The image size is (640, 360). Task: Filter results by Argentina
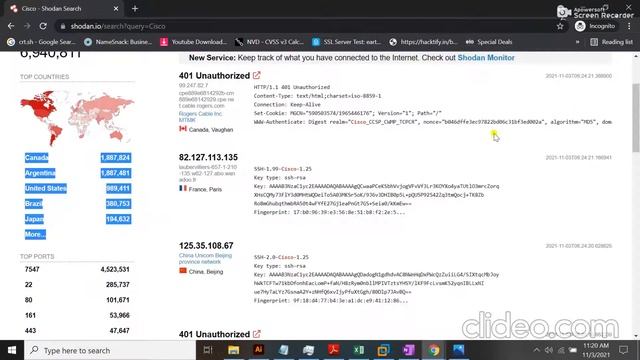[40, 173]
